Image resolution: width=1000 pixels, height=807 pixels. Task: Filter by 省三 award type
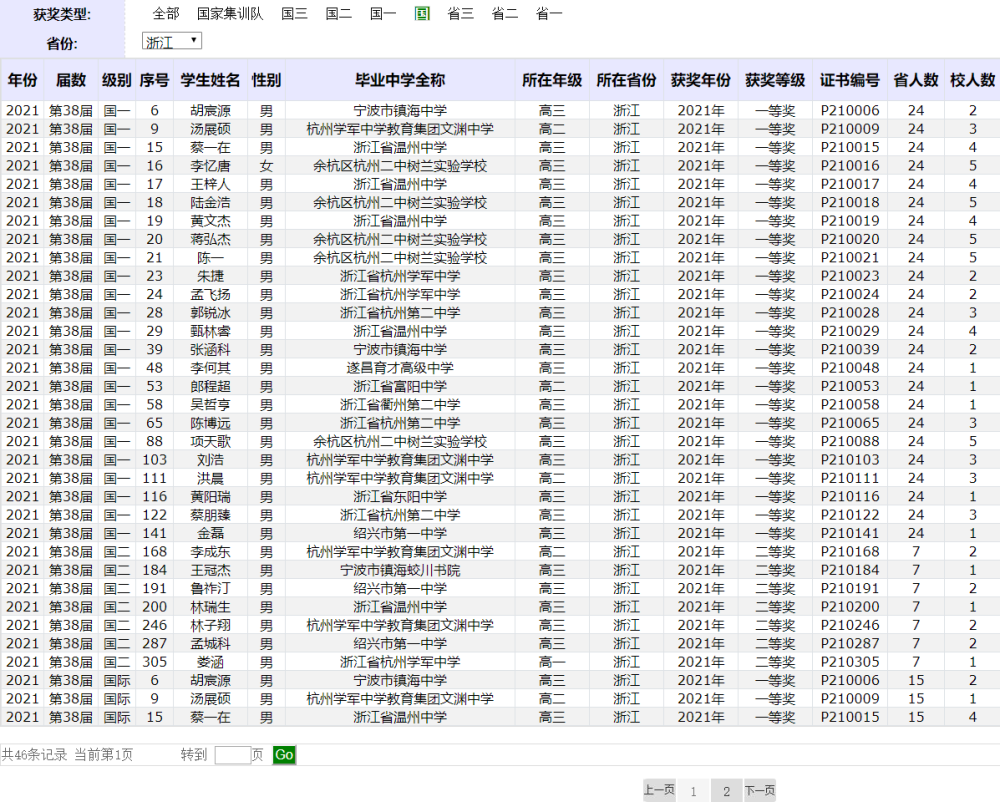pyautogui.click(x=460, y=13)
